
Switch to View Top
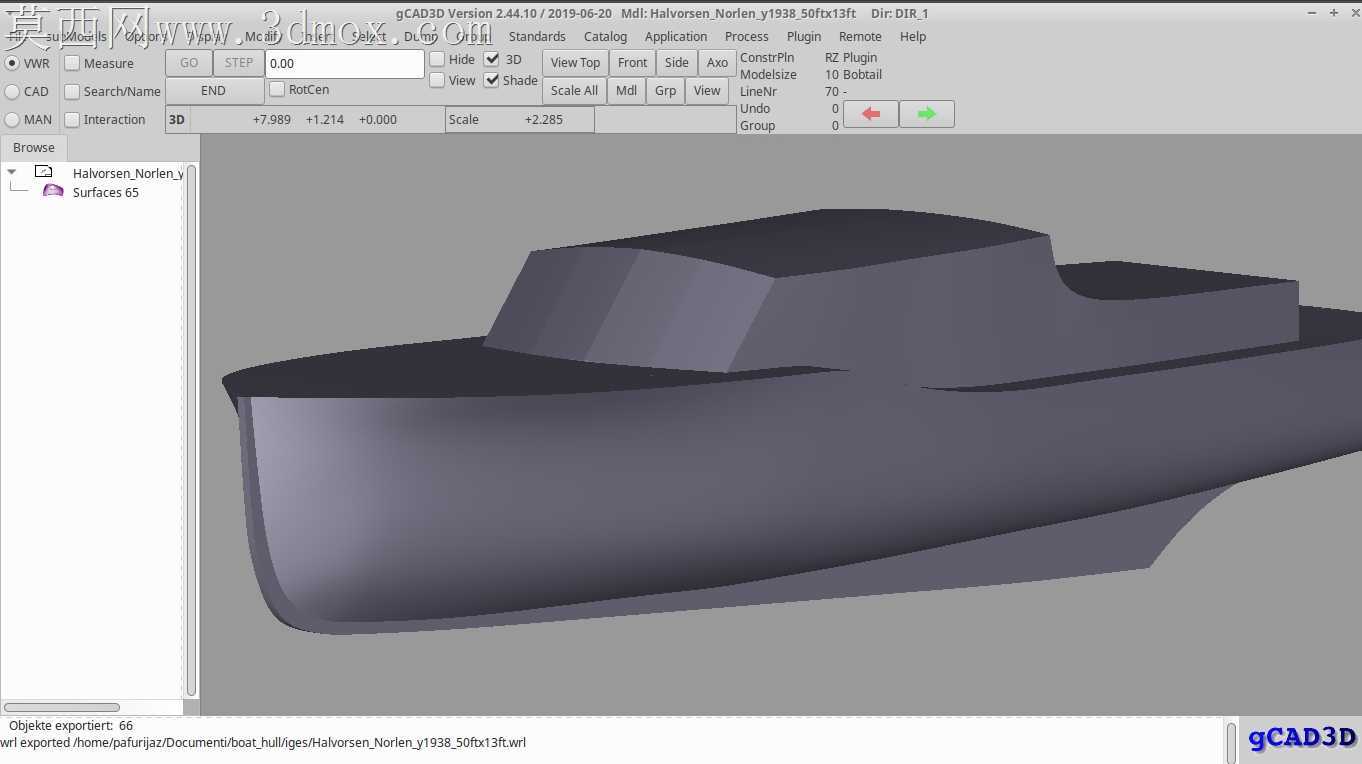(x=575, y=62)
